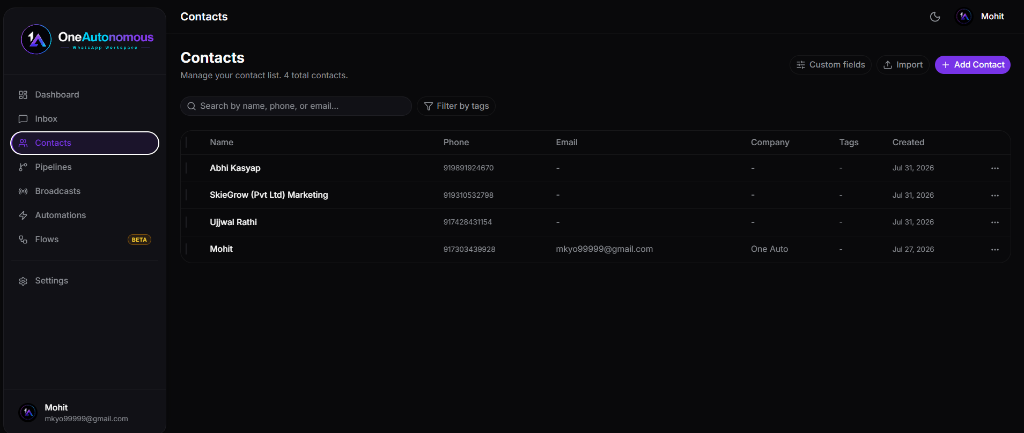Viewport: 1024px width, 433px height.
Task: Click the Inbox chat bubble icon
Action: click(23, 119)
